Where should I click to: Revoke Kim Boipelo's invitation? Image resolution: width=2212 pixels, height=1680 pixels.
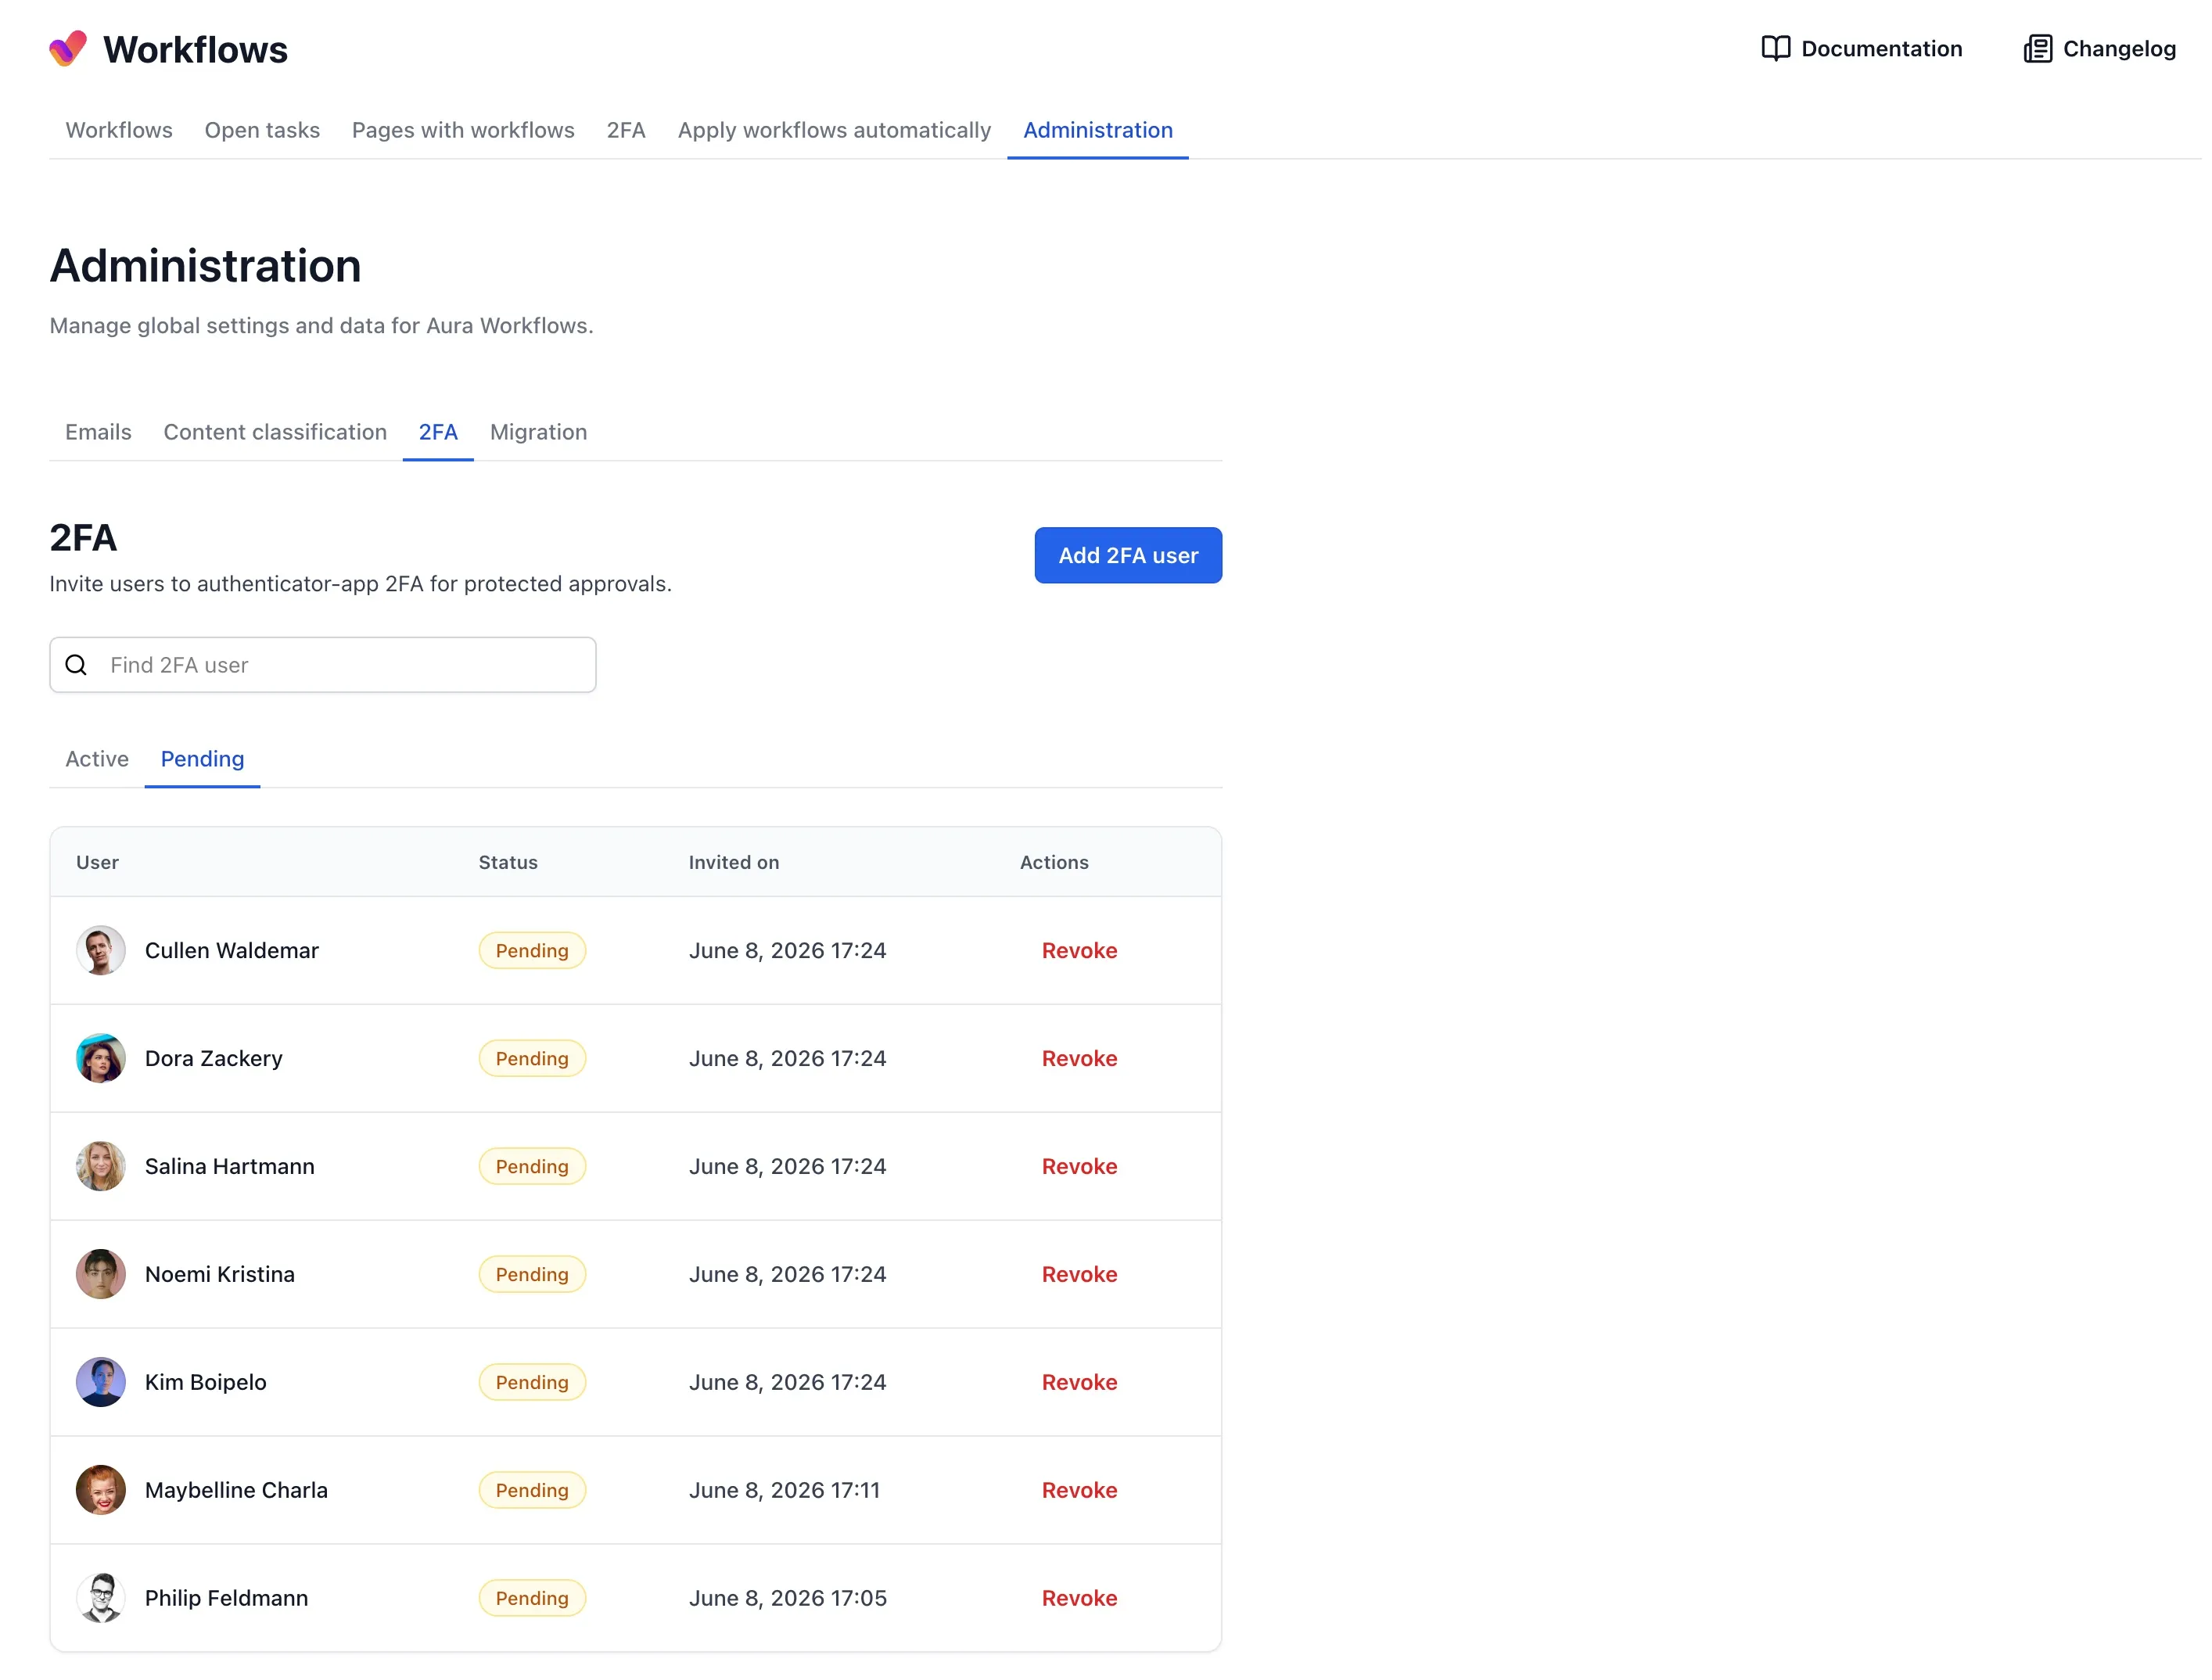click(x=1079, y=1382)
